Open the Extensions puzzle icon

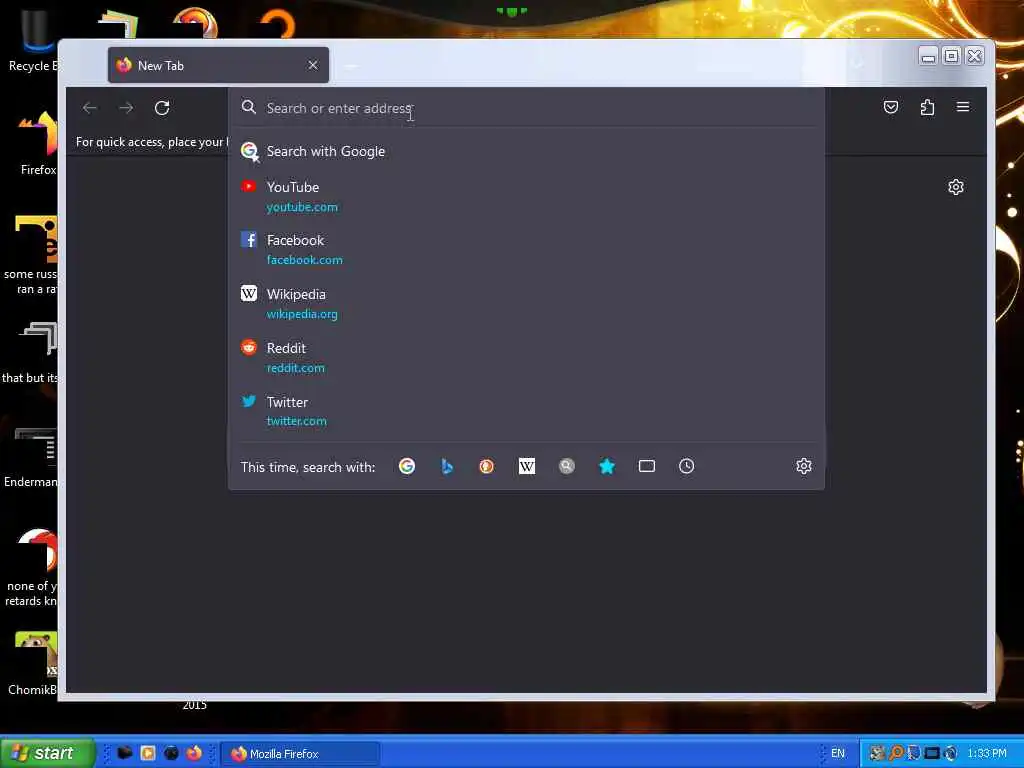coord(927,107)
